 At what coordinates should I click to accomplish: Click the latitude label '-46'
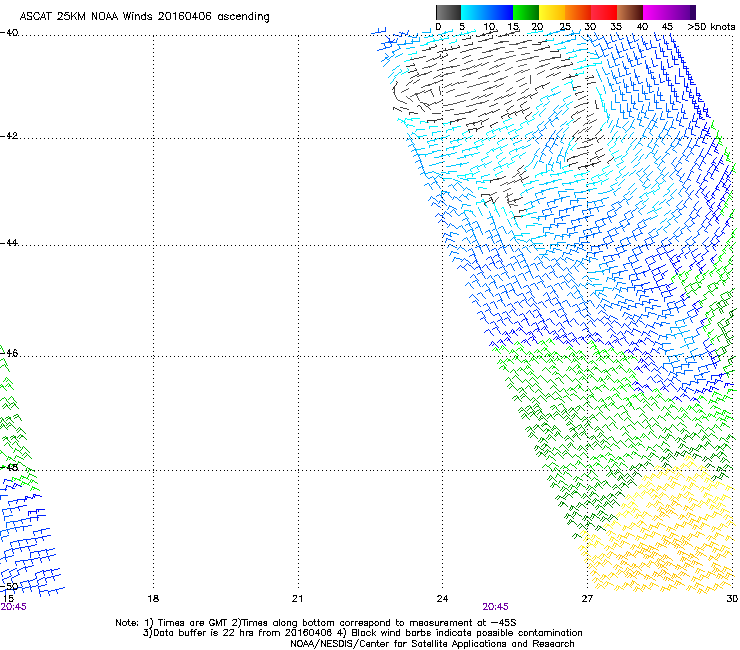[x=9, y=353]
